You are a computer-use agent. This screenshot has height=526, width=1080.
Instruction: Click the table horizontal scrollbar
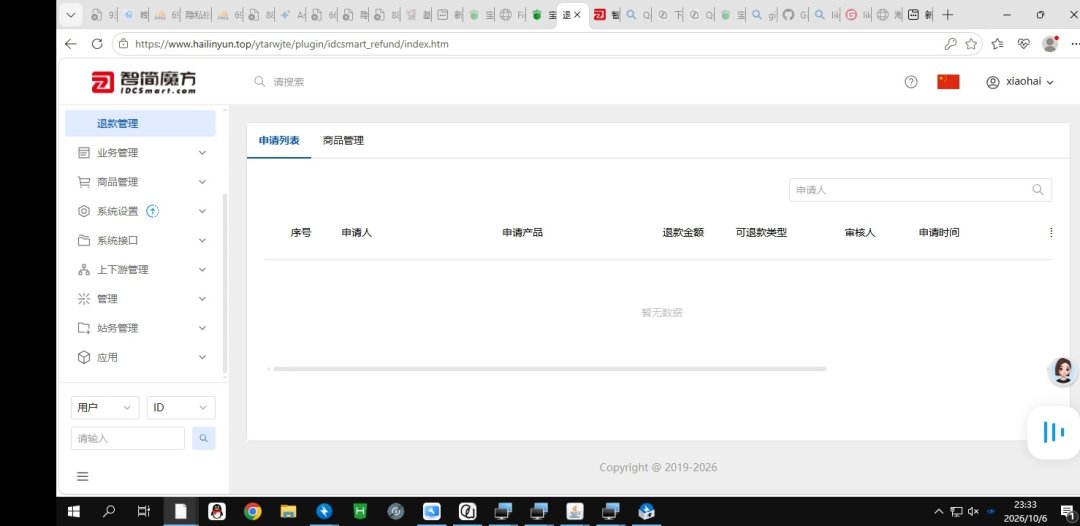click(x=549, y=369)
